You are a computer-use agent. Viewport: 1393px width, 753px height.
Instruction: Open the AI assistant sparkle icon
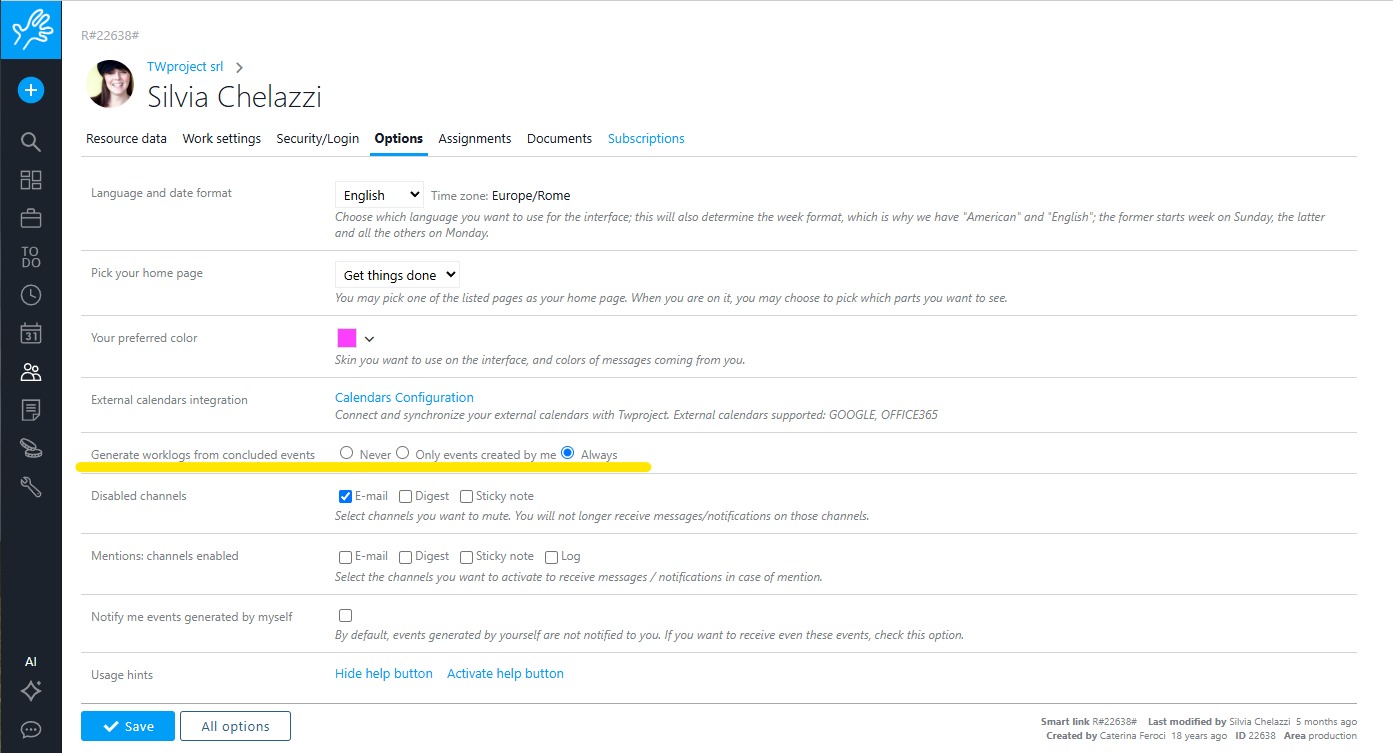point(31,690)
